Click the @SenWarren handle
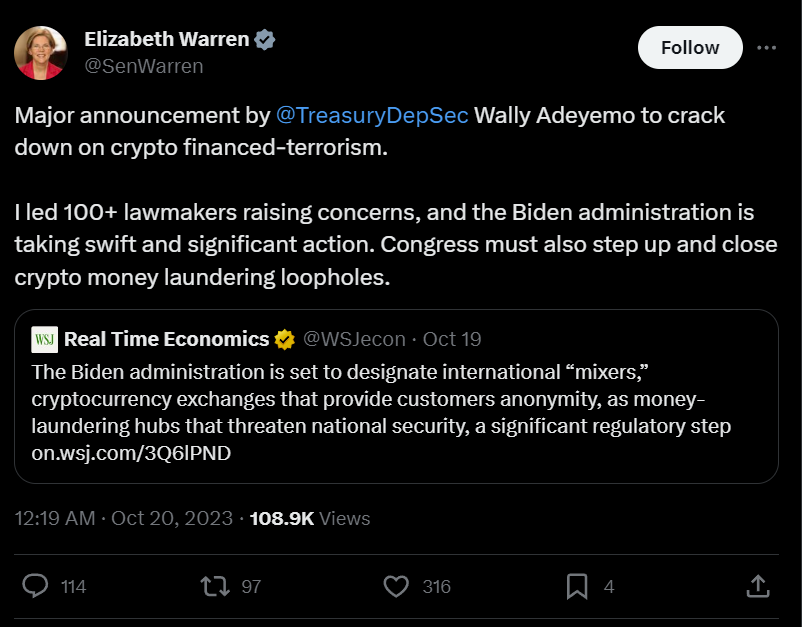This screenshot has height=627, width=802. coord(143,66)
